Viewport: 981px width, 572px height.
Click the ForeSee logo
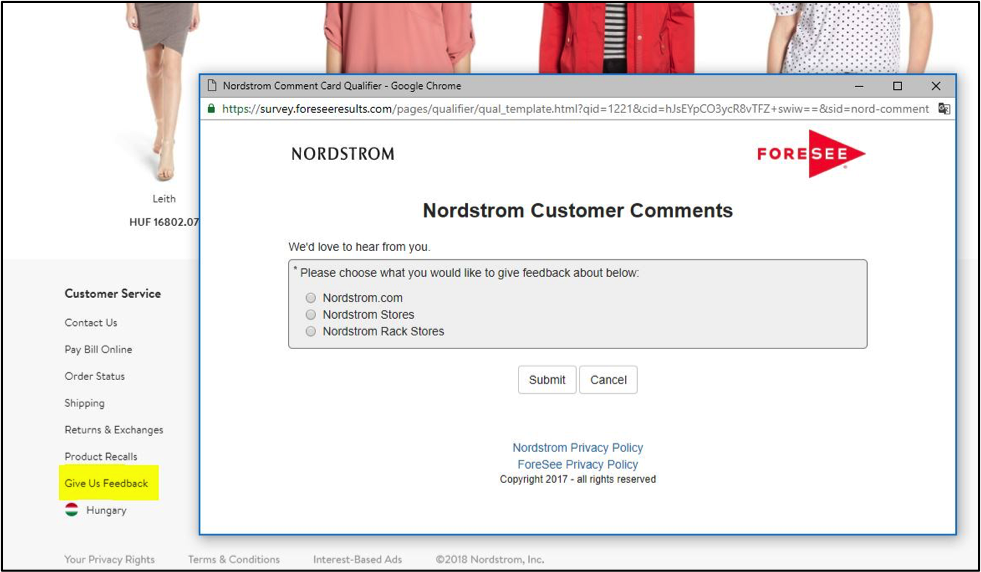point(811,154)
